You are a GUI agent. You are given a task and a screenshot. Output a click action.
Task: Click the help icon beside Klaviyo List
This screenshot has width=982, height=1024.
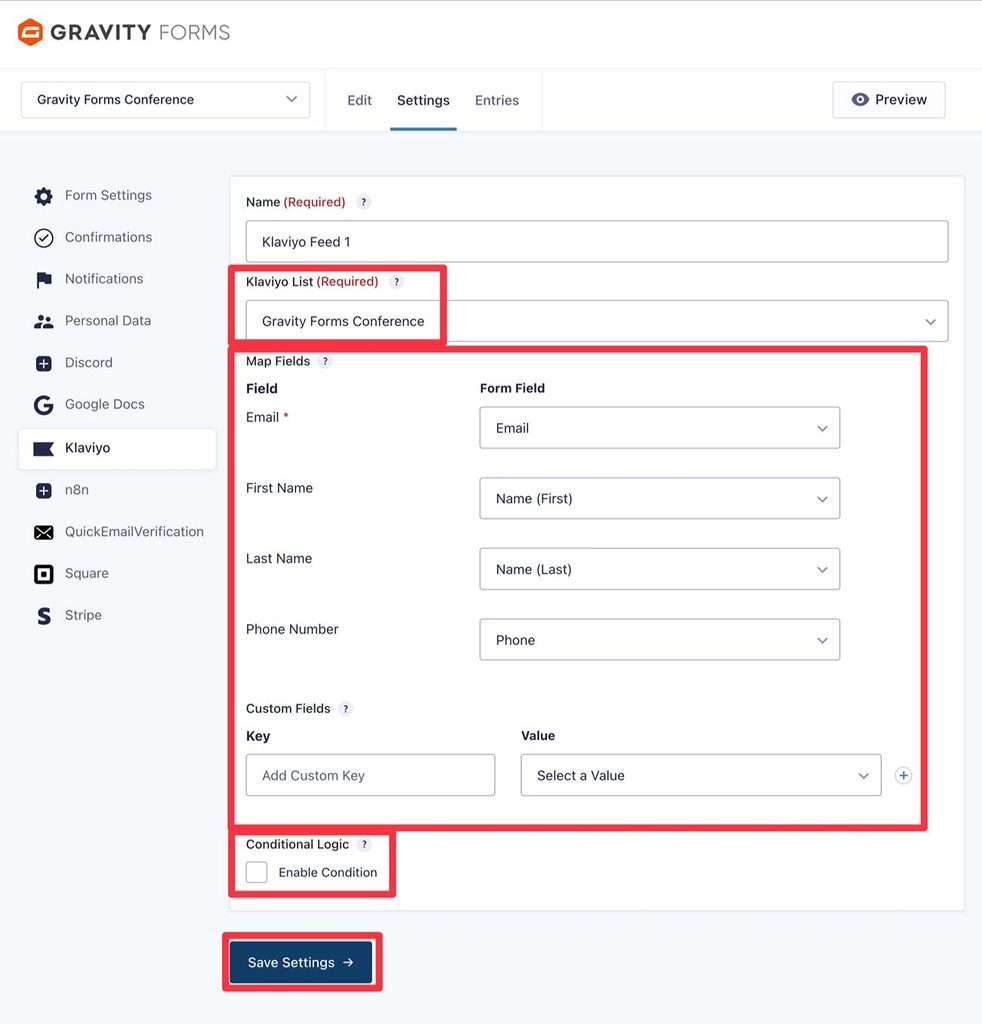click(396, 281)
